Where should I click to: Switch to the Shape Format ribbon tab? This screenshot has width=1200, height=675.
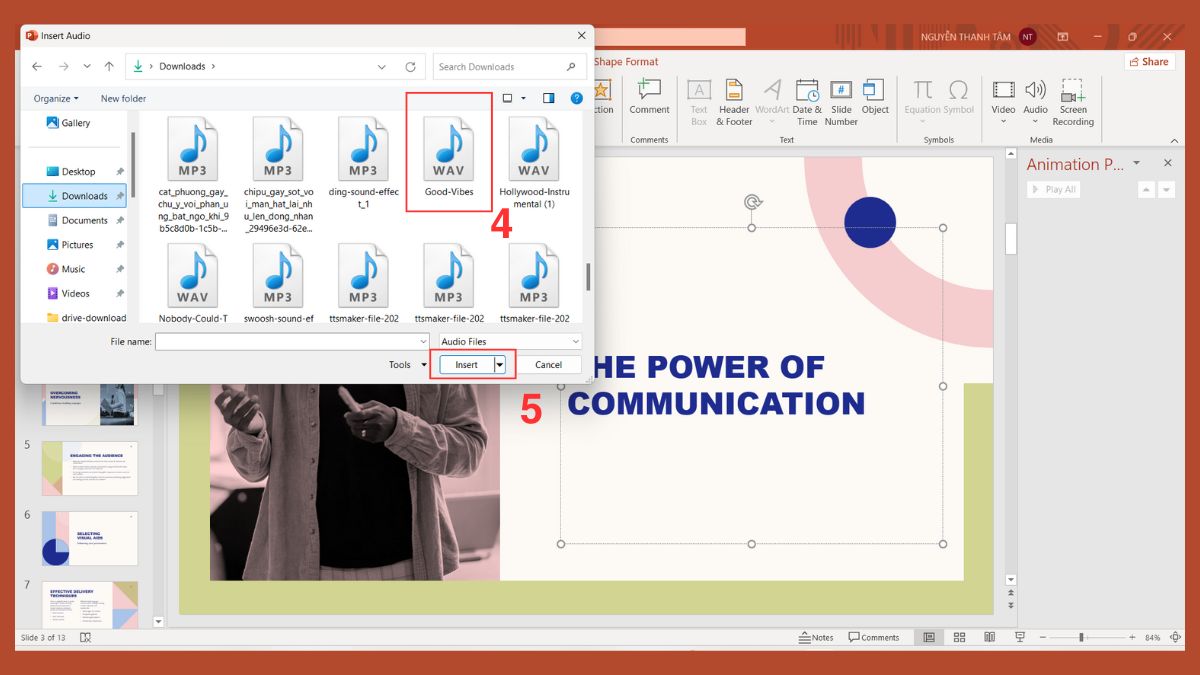coord(626,61)
